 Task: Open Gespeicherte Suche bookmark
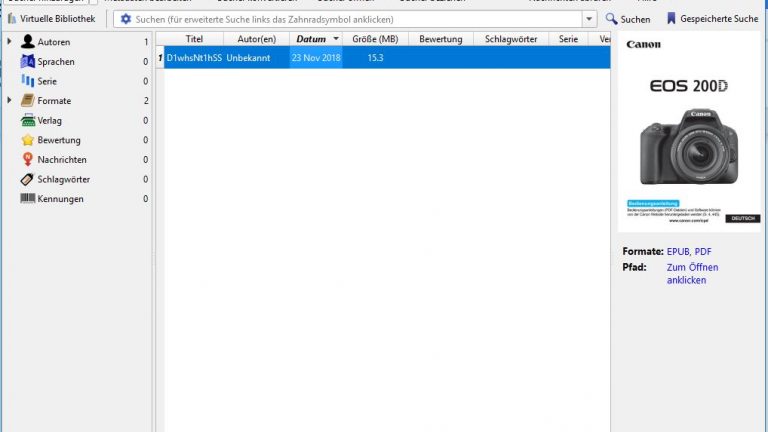711,19
